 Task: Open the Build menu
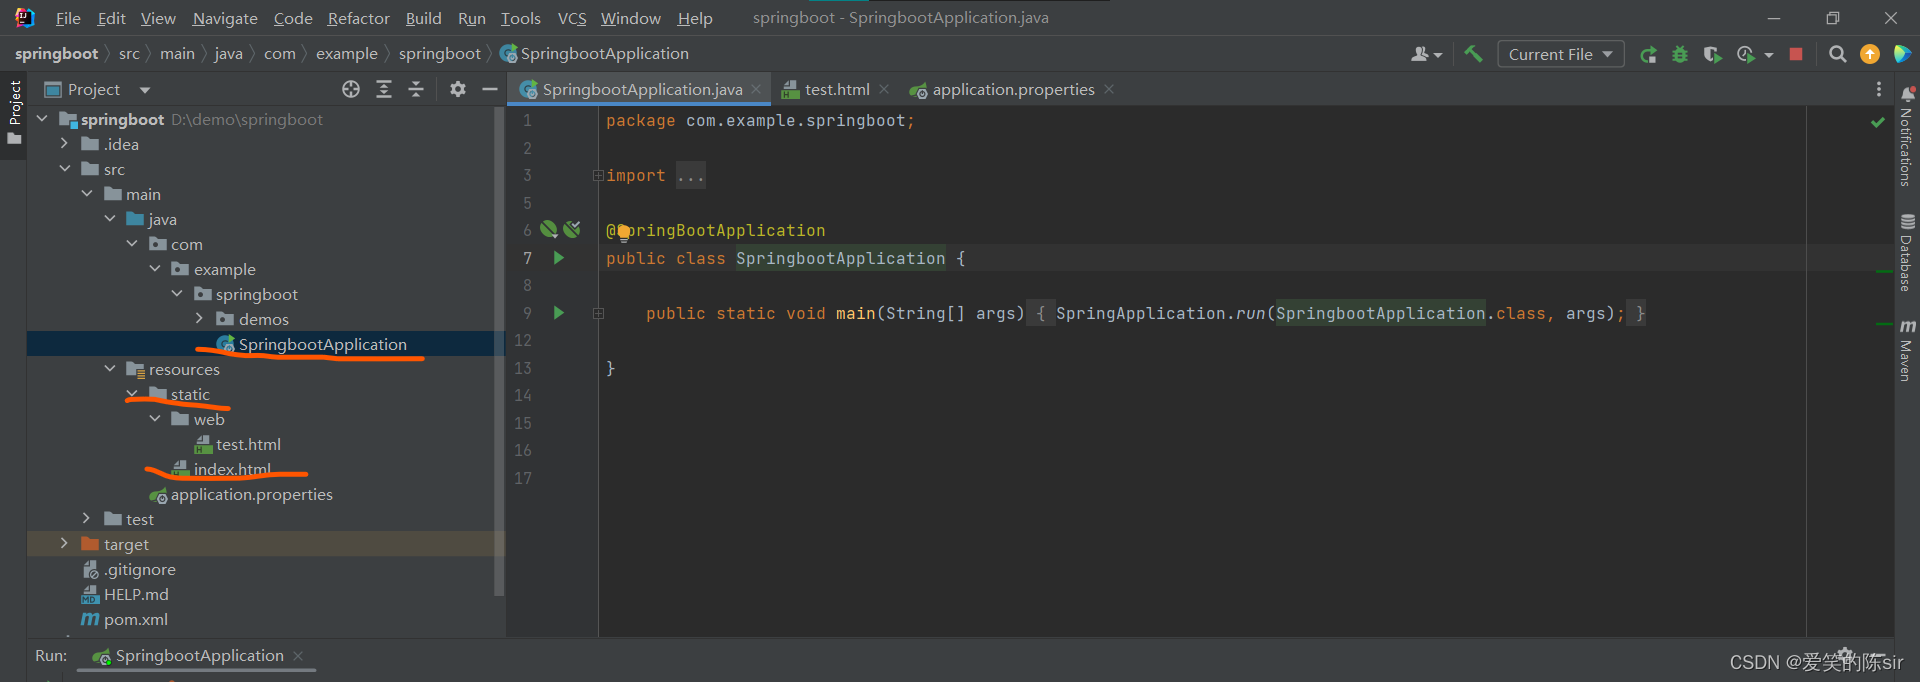pyautogui.click(x=423, y=18)
